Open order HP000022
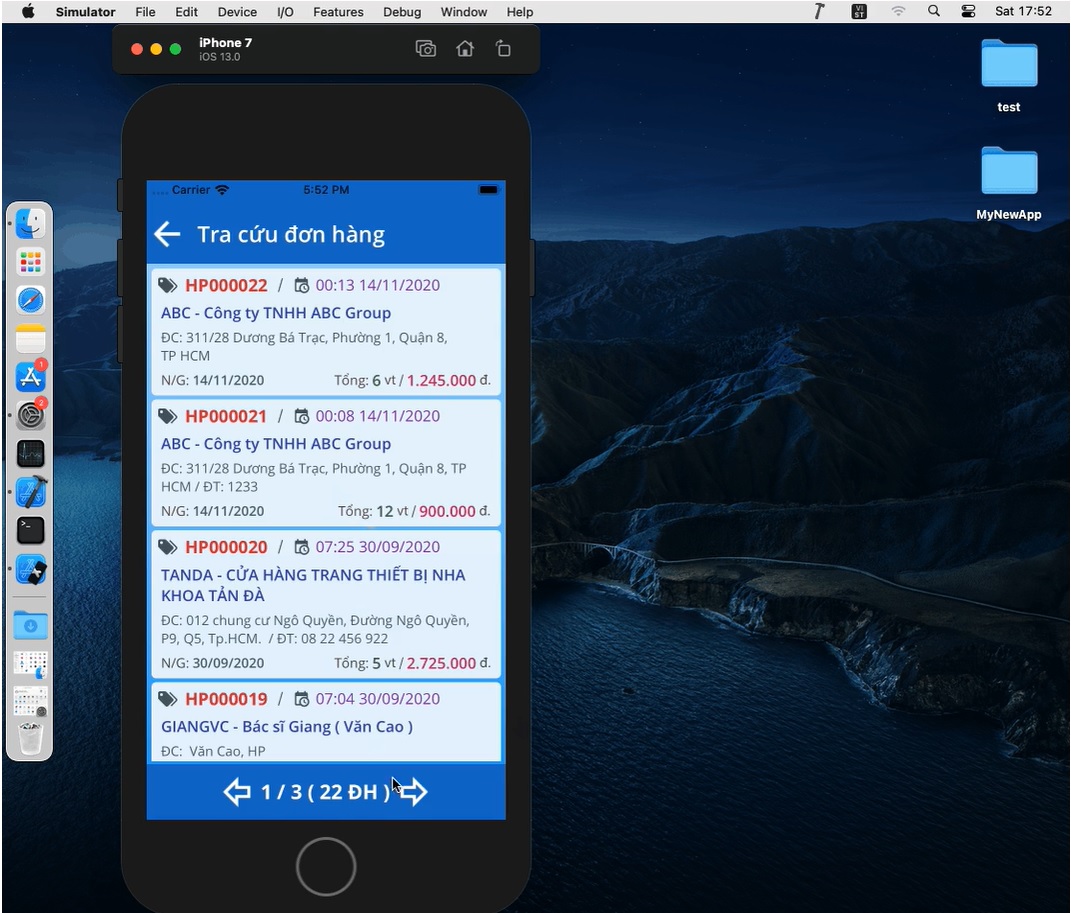 pyautogui.click(x=325, y=331)
